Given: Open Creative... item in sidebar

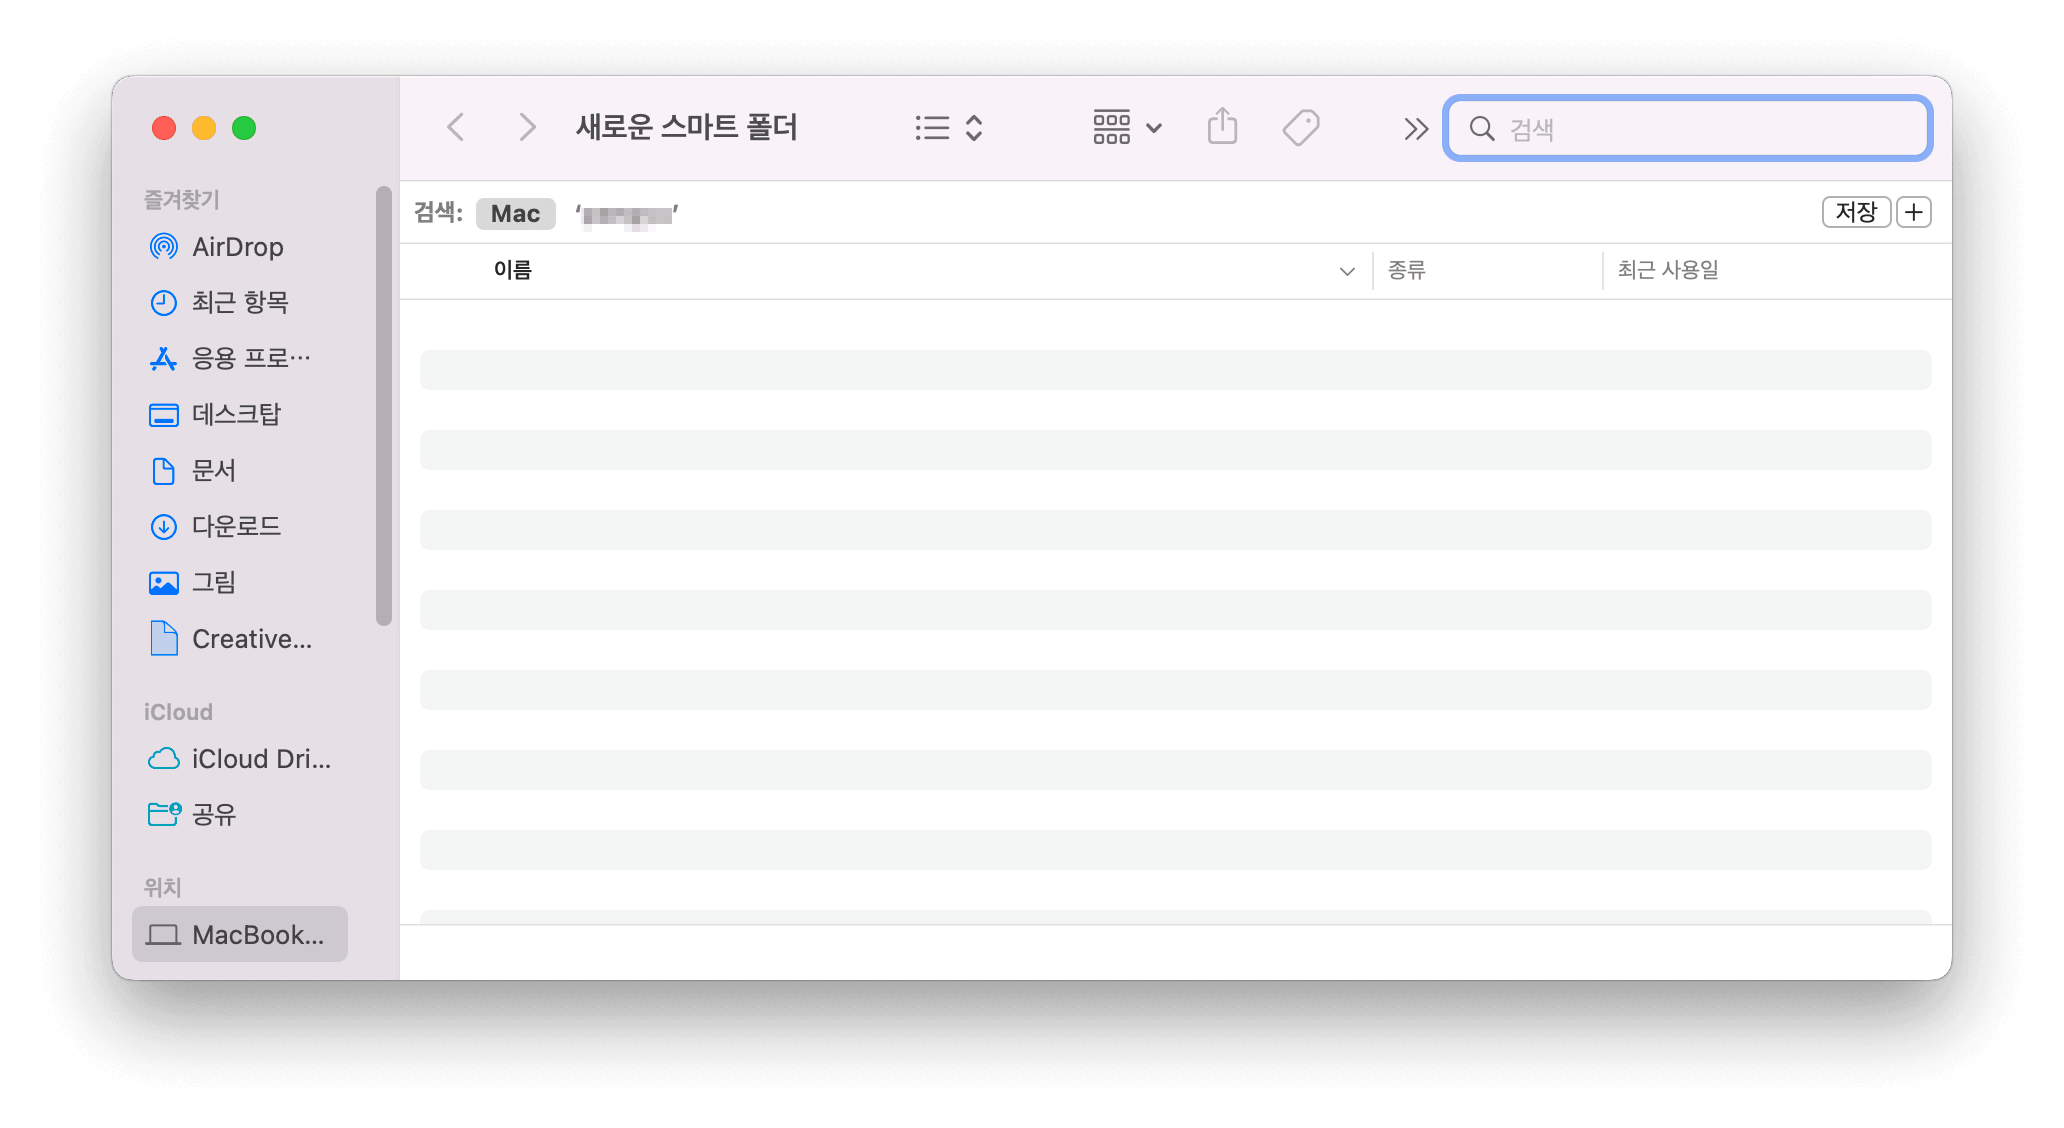Looking at the screenshot, I should point(240,639).
